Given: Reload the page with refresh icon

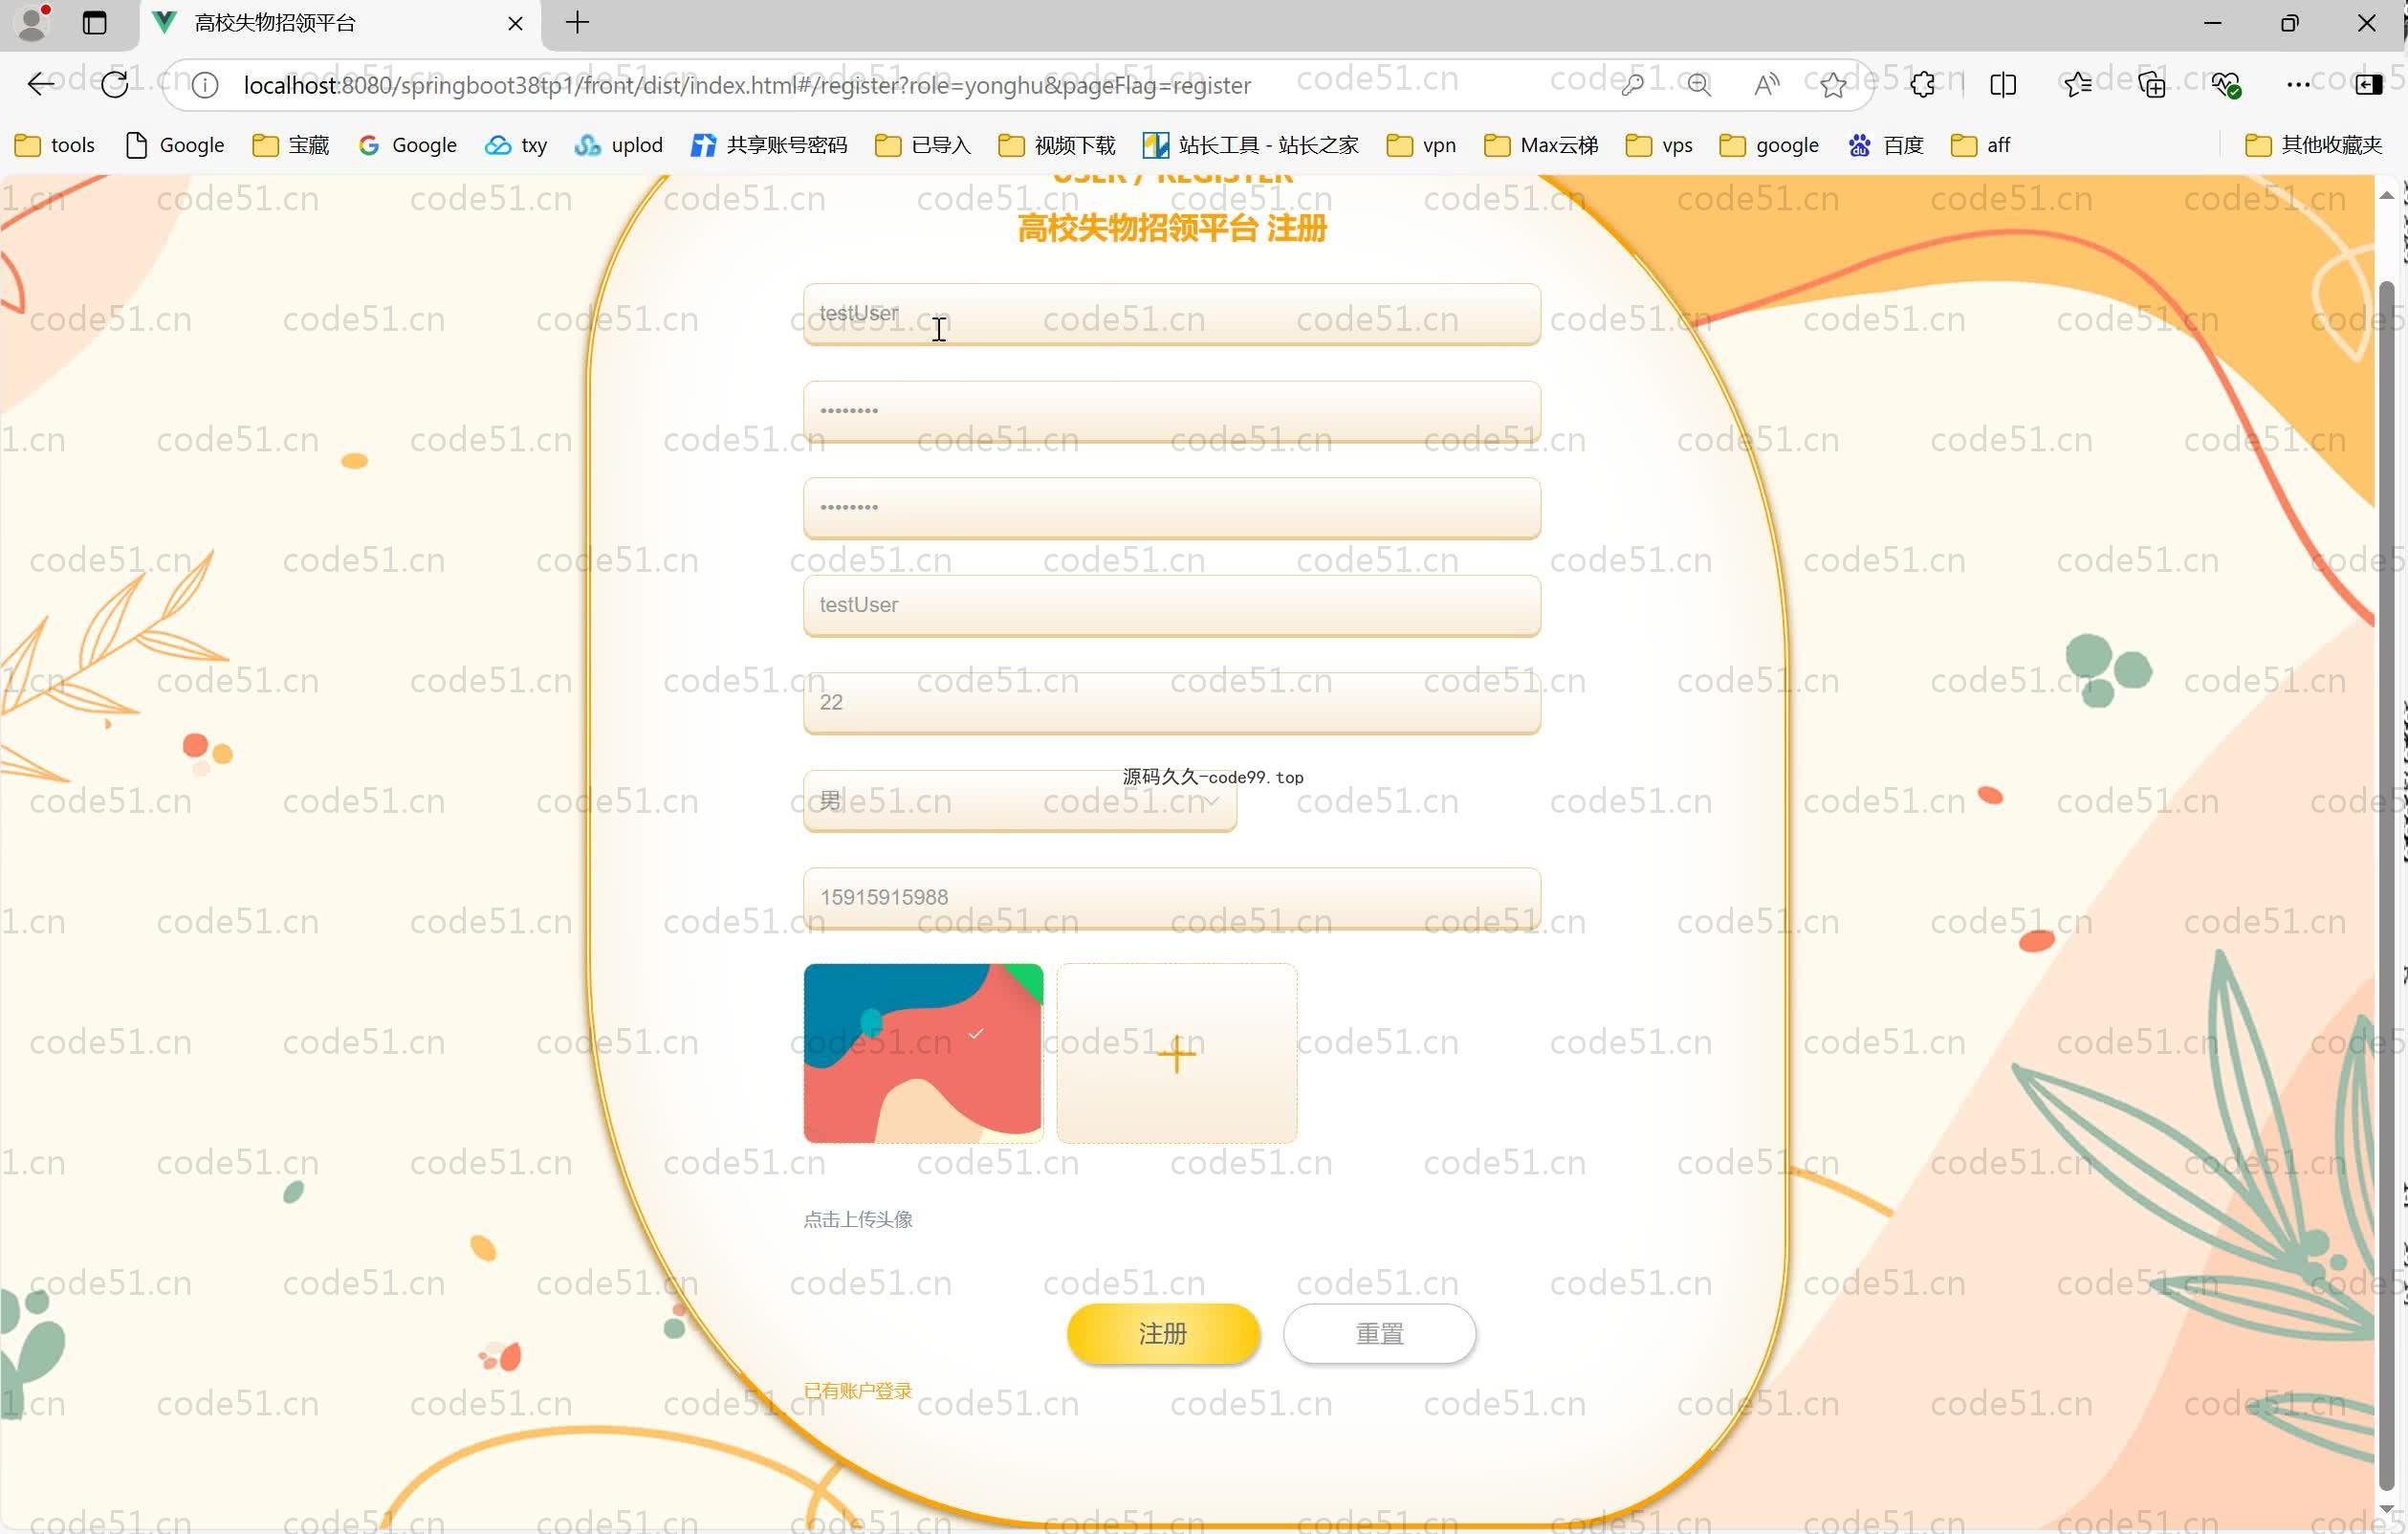Looking at the screenshot, I should coord(115,85).
